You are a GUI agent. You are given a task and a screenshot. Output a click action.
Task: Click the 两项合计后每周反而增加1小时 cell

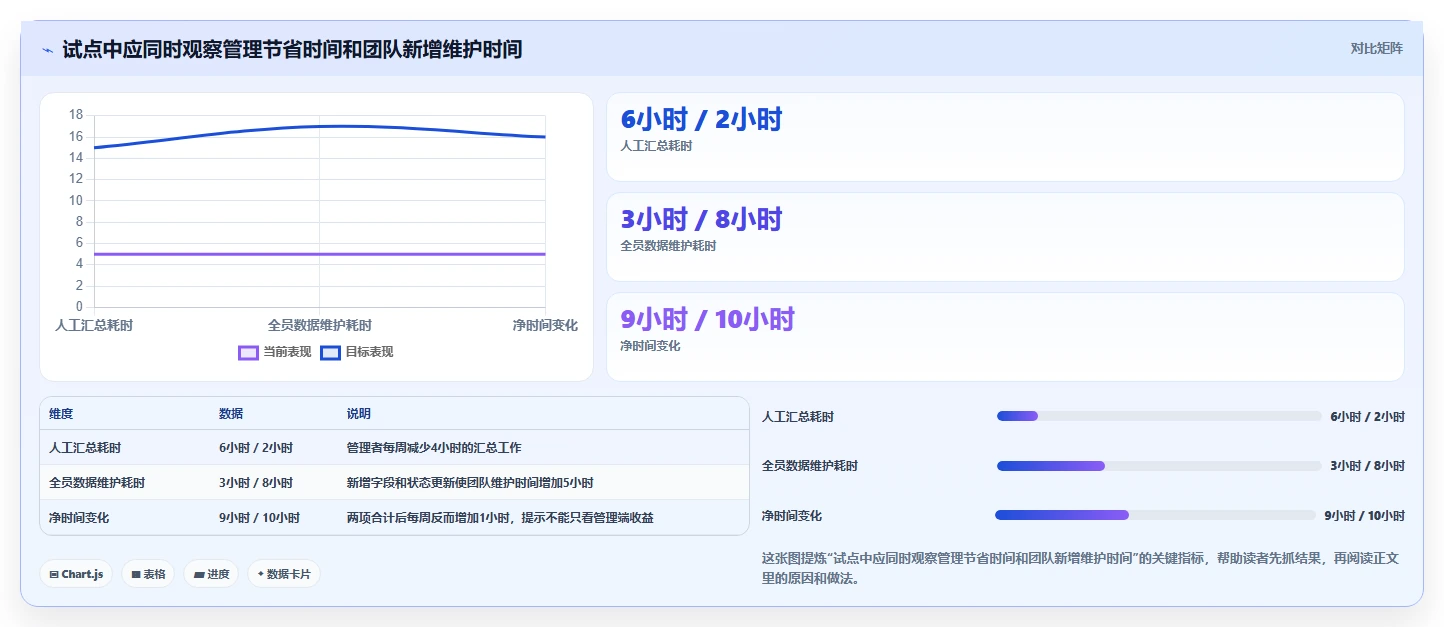click(x=500, y=518)
